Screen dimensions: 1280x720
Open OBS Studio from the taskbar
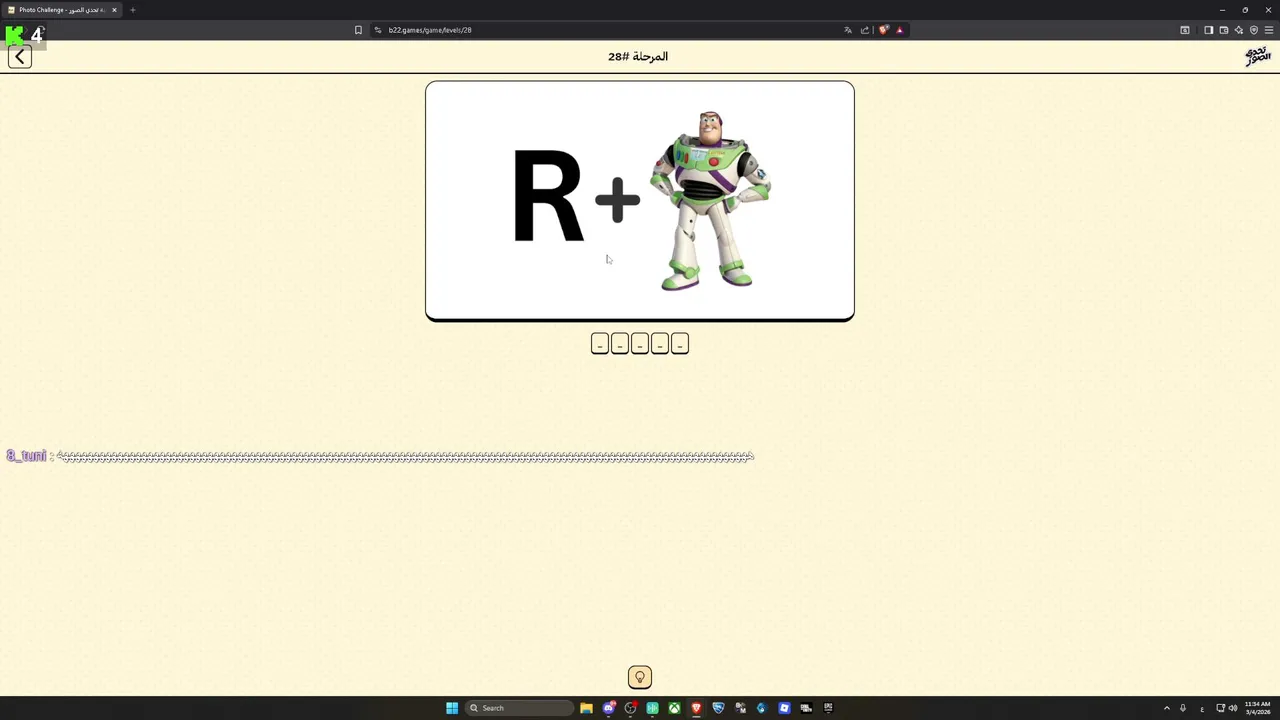(x=630, y=708)
